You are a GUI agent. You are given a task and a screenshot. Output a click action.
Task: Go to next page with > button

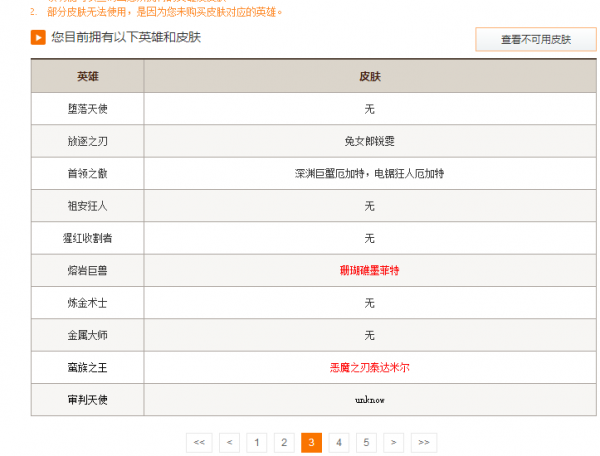394,443
